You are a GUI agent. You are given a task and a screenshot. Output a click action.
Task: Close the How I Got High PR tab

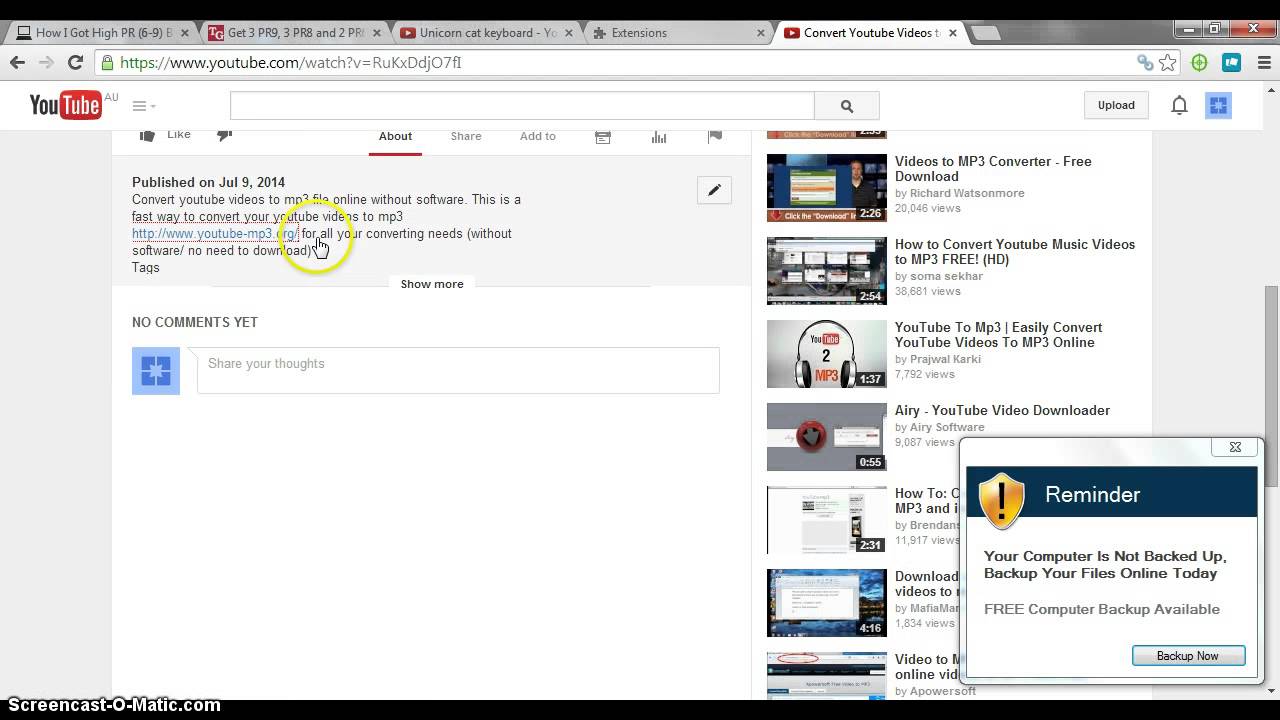tap(184, 33)
